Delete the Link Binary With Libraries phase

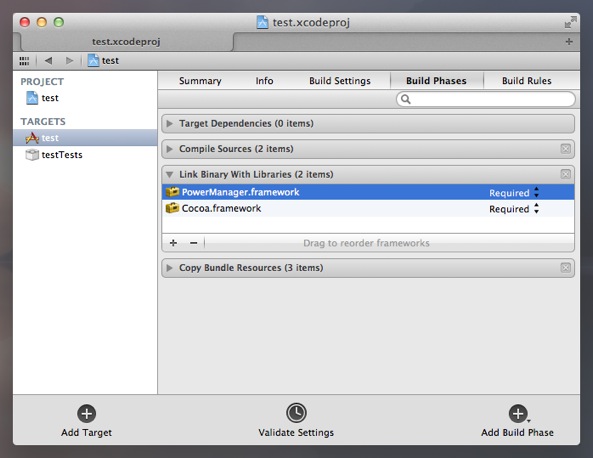click(565, 174)
